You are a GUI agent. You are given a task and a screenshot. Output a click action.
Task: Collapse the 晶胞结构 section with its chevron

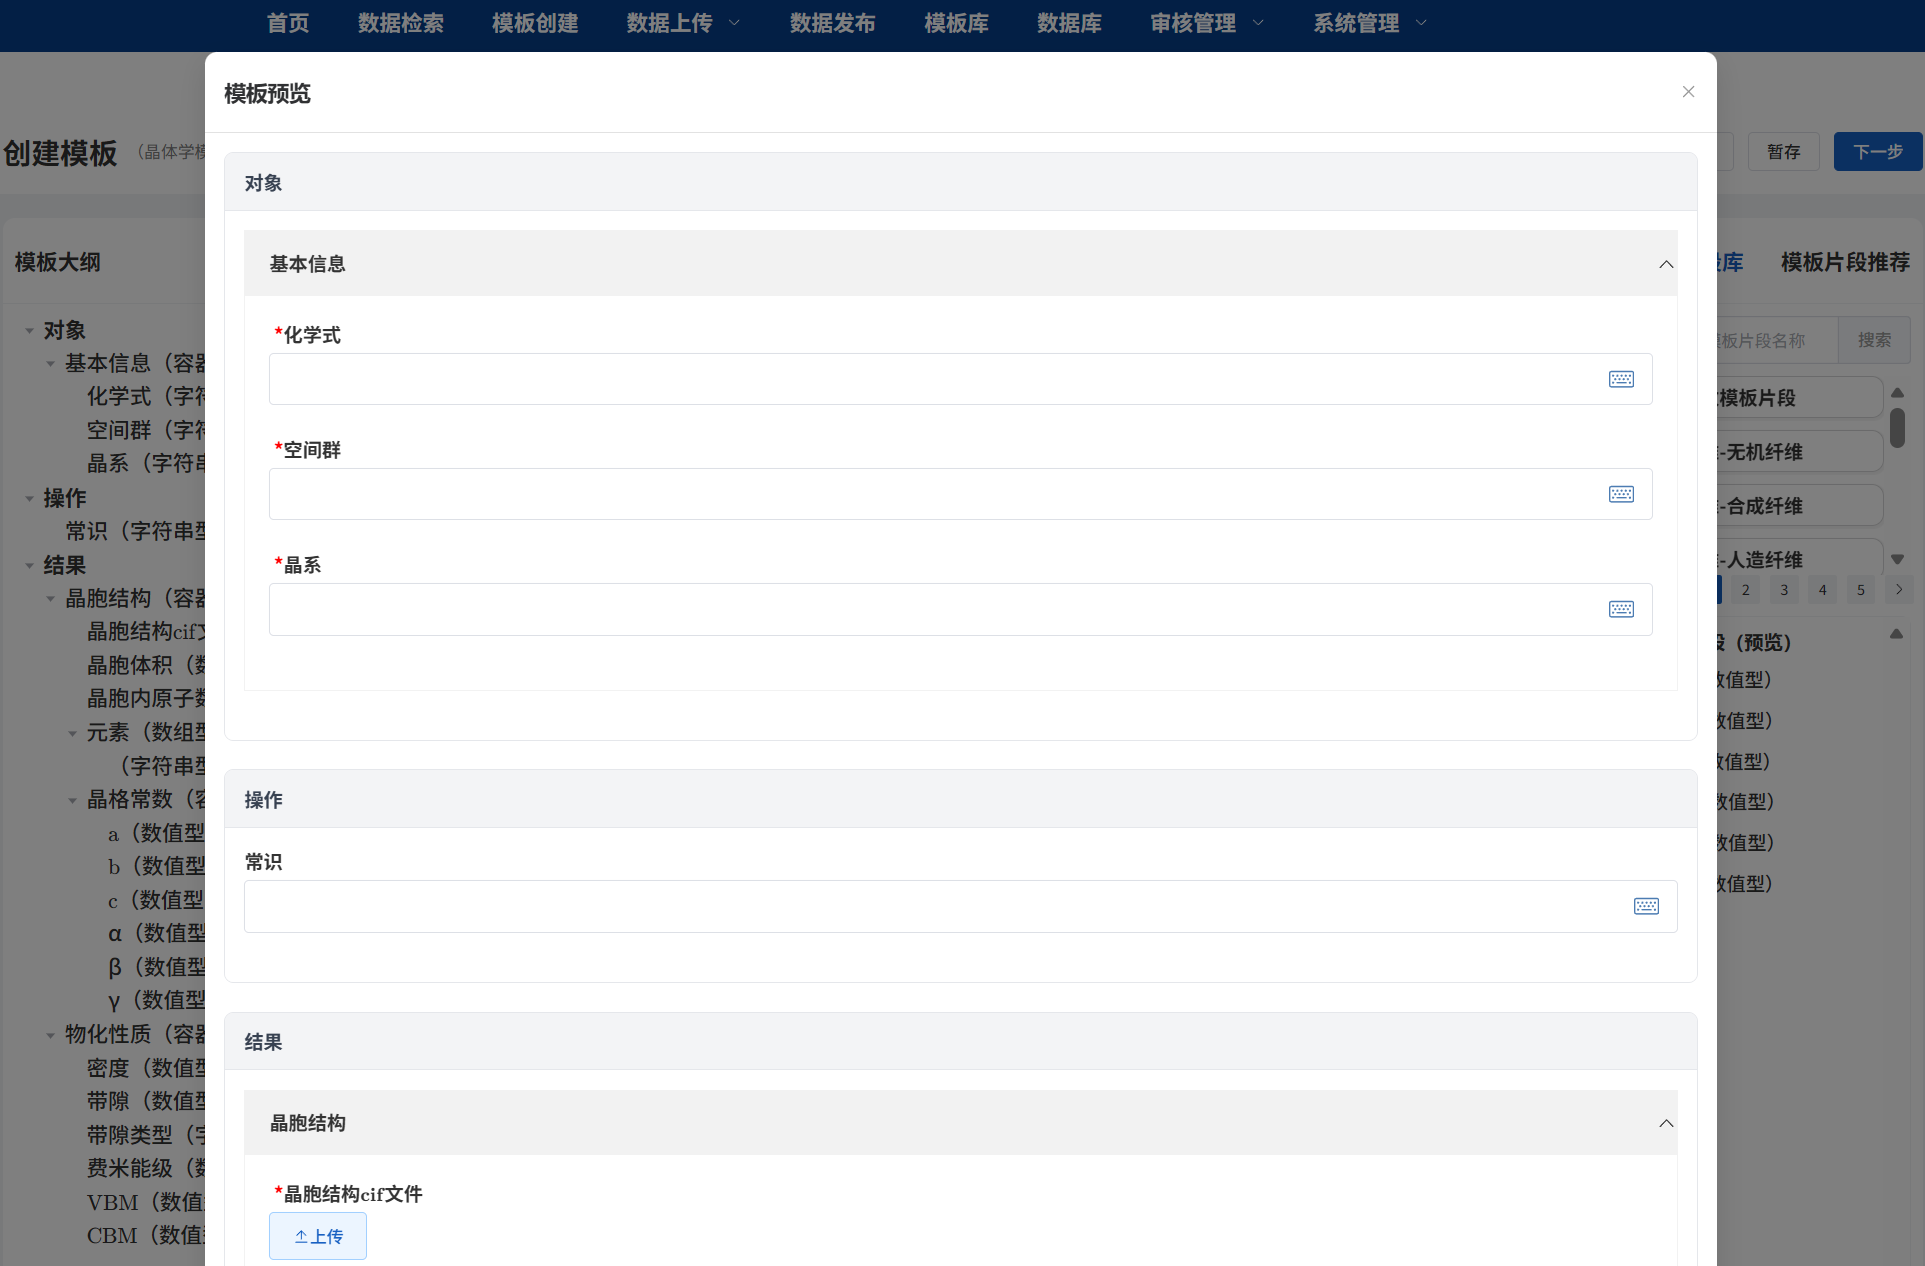click(1666, 1123)
